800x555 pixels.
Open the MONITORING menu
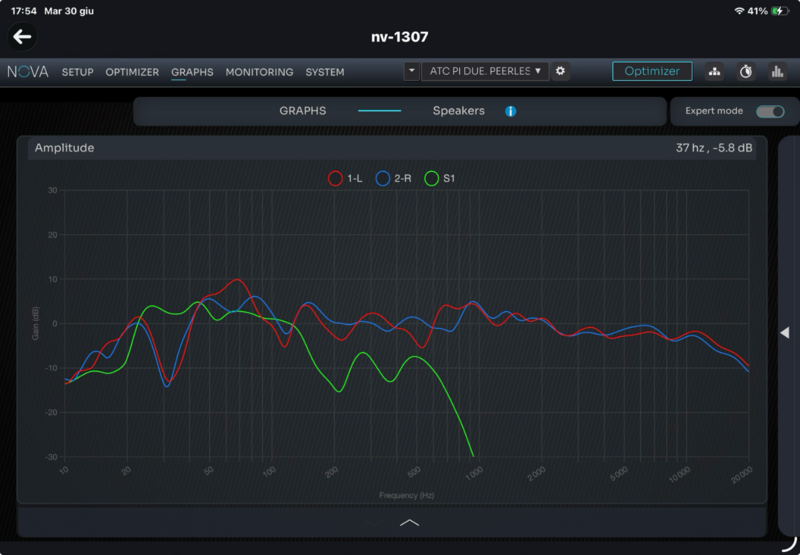click(x=259, y=72)
